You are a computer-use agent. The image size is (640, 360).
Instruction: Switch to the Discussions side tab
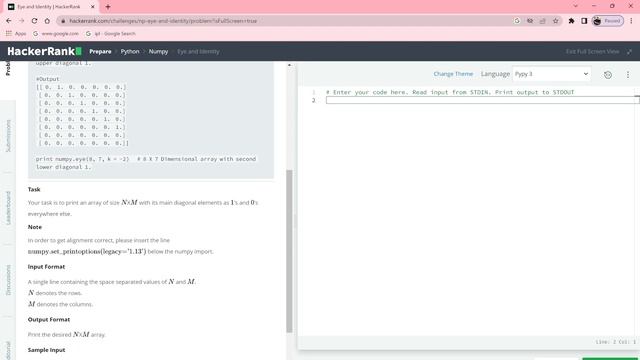[x=8, y=280]
